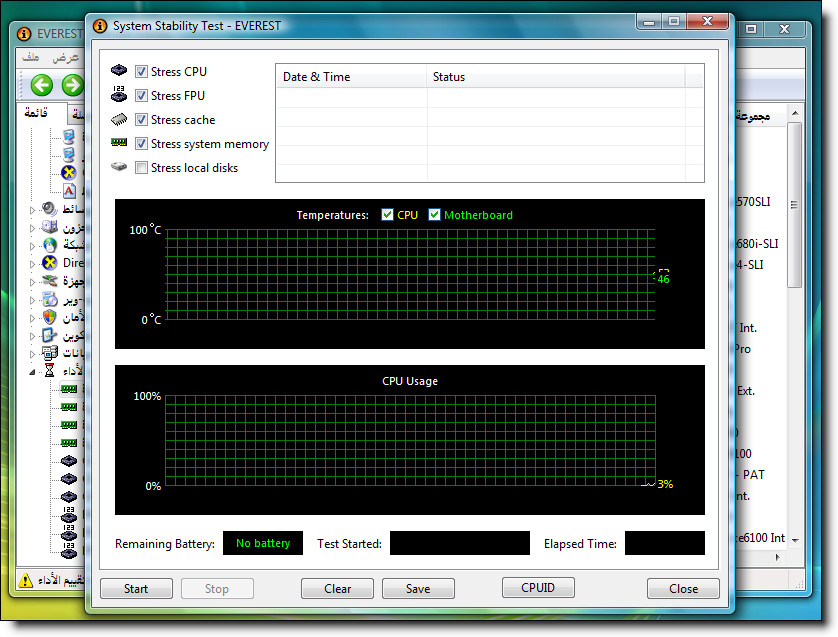Screen dimensions: 838x637
Task: Click the Stress CPU chip icon
Action: click(x=119, y=71)
